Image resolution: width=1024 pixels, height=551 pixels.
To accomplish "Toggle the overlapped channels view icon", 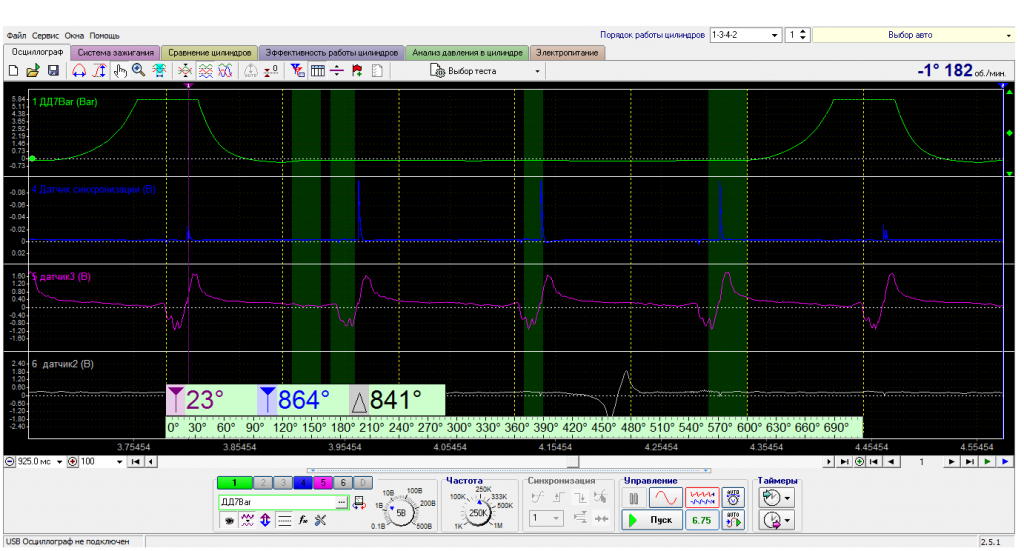I will (225, 71).
